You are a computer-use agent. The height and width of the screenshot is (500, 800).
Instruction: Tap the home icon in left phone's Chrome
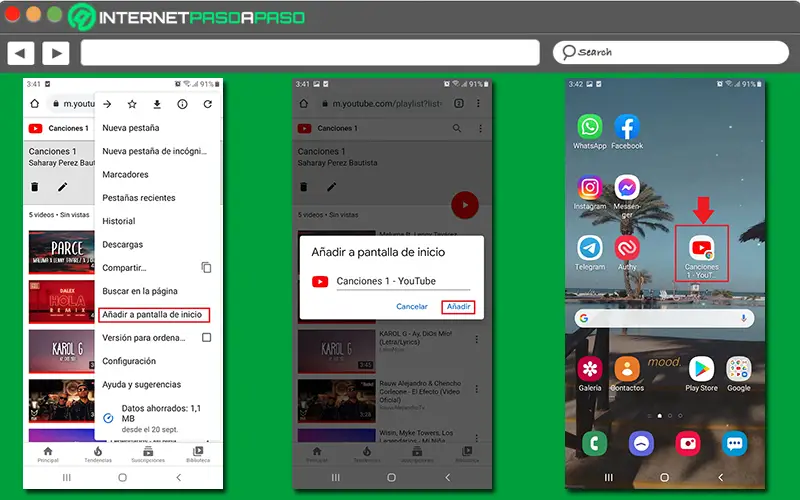(x=35, y=104)
